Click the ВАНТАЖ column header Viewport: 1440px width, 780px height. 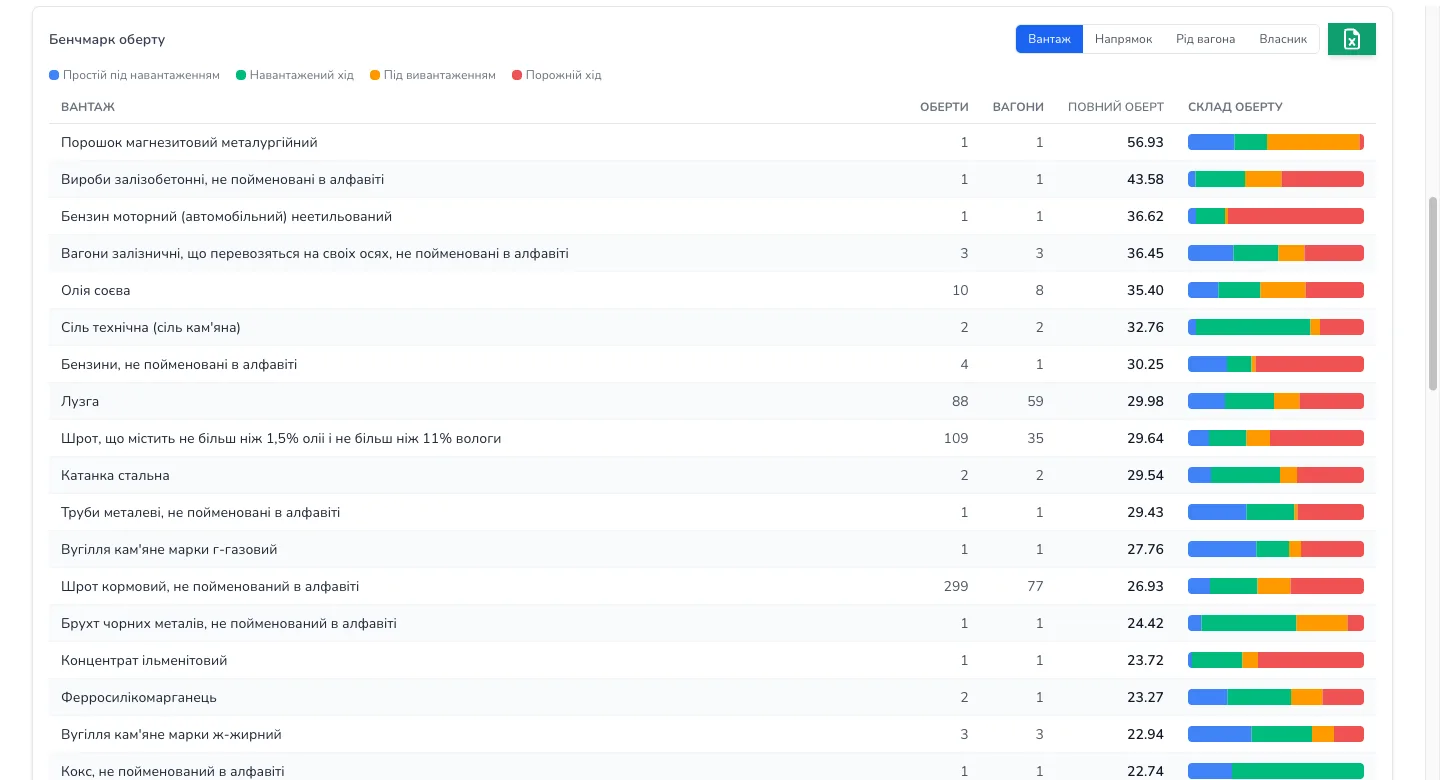(88, 107)
